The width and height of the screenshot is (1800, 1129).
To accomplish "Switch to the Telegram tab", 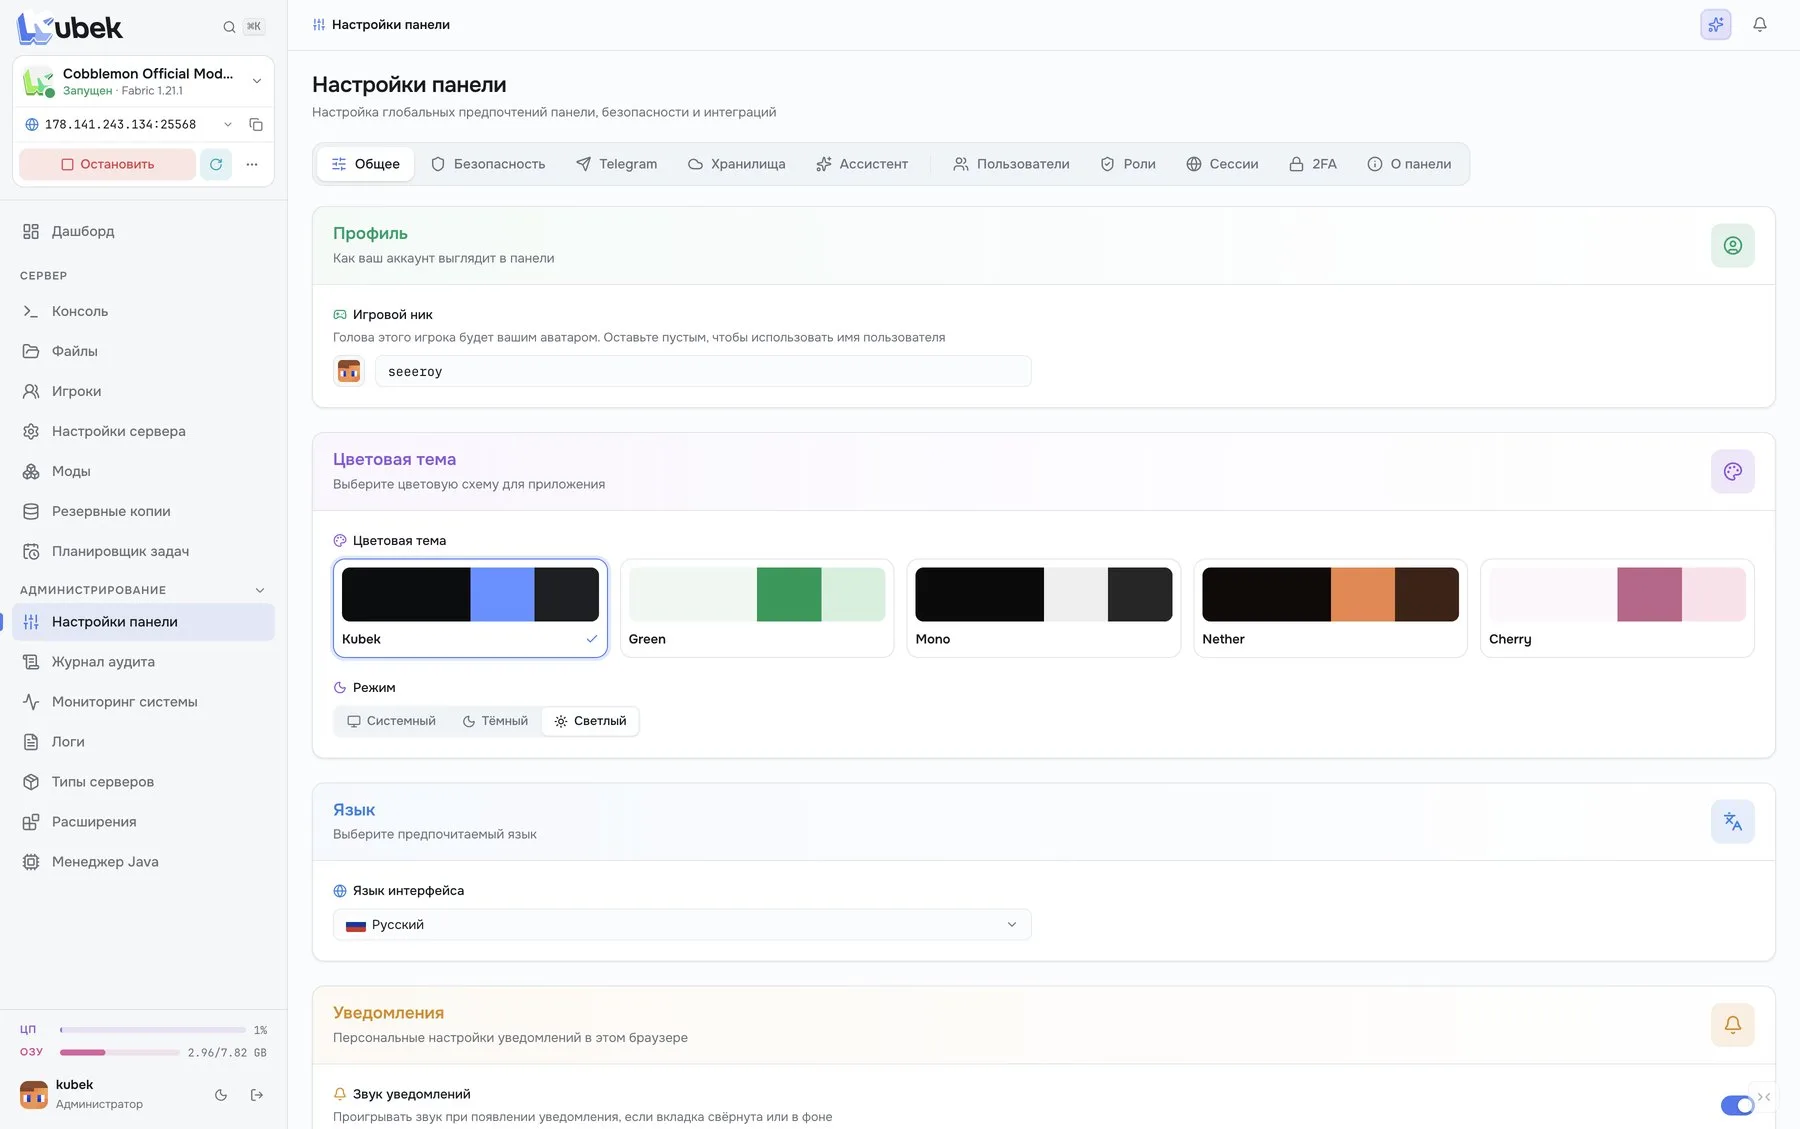I will click(617, 164).
